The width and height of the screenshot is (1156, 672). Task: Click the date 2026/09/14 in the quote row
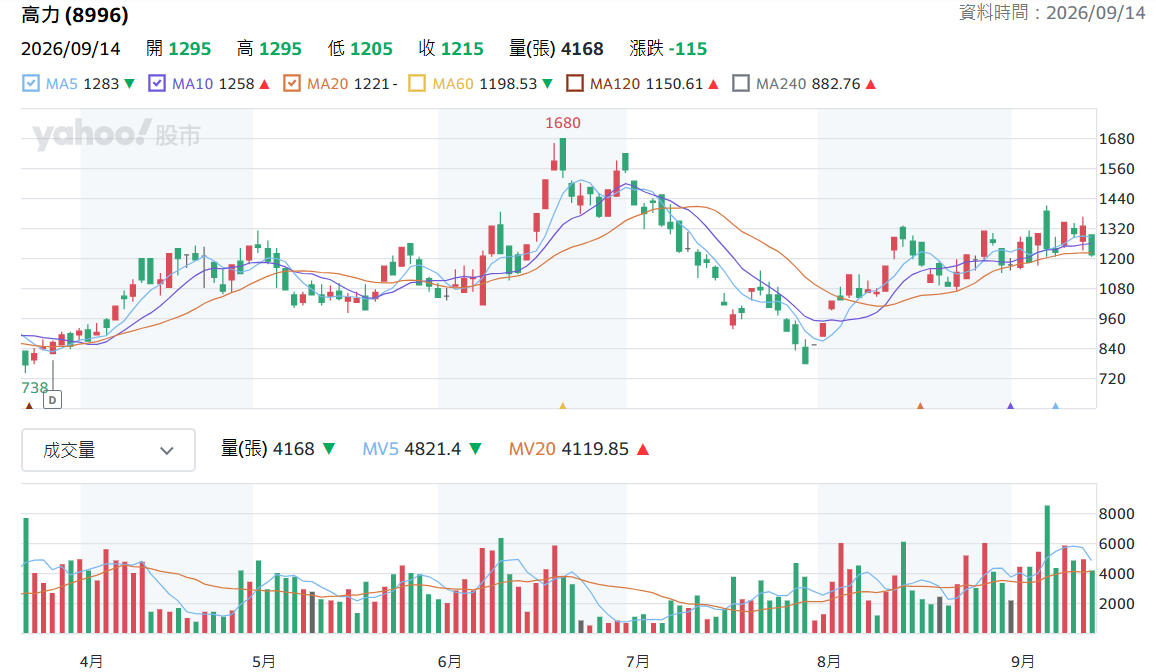click(x=71, y=49)
